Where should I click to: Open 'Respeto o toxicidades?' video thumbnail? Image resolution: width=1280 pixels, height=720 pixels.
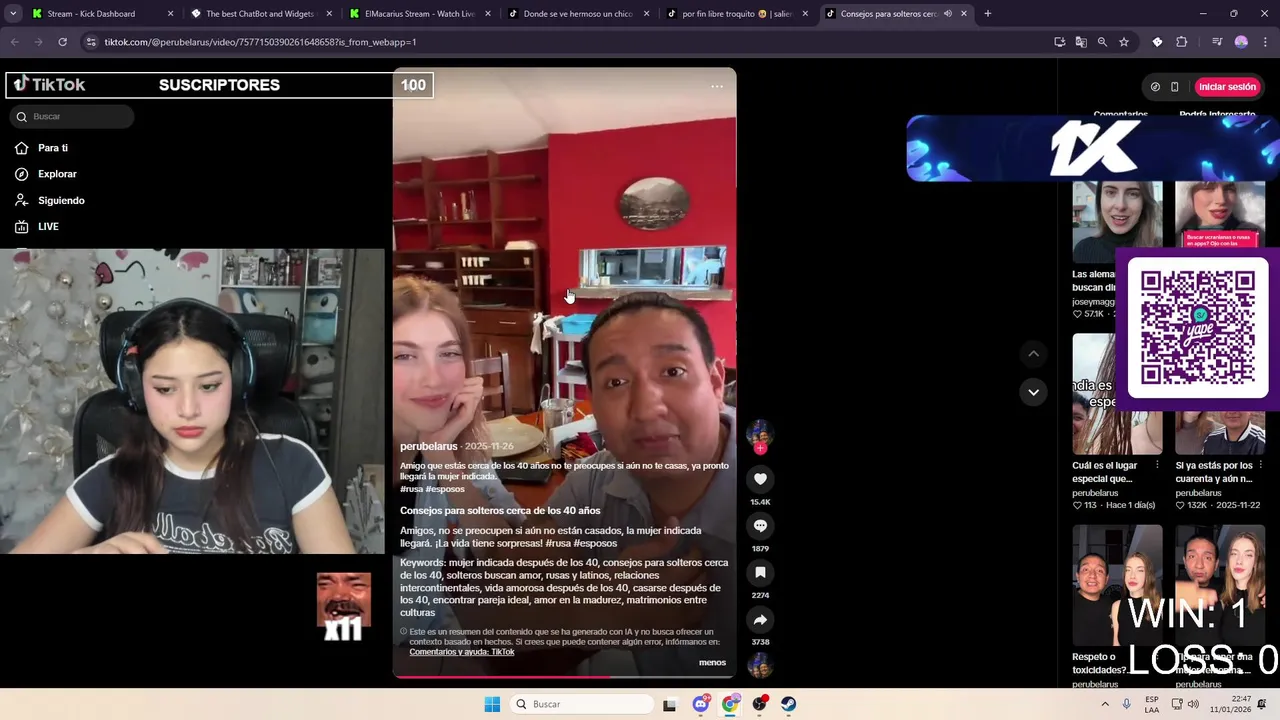(1117, 585)
